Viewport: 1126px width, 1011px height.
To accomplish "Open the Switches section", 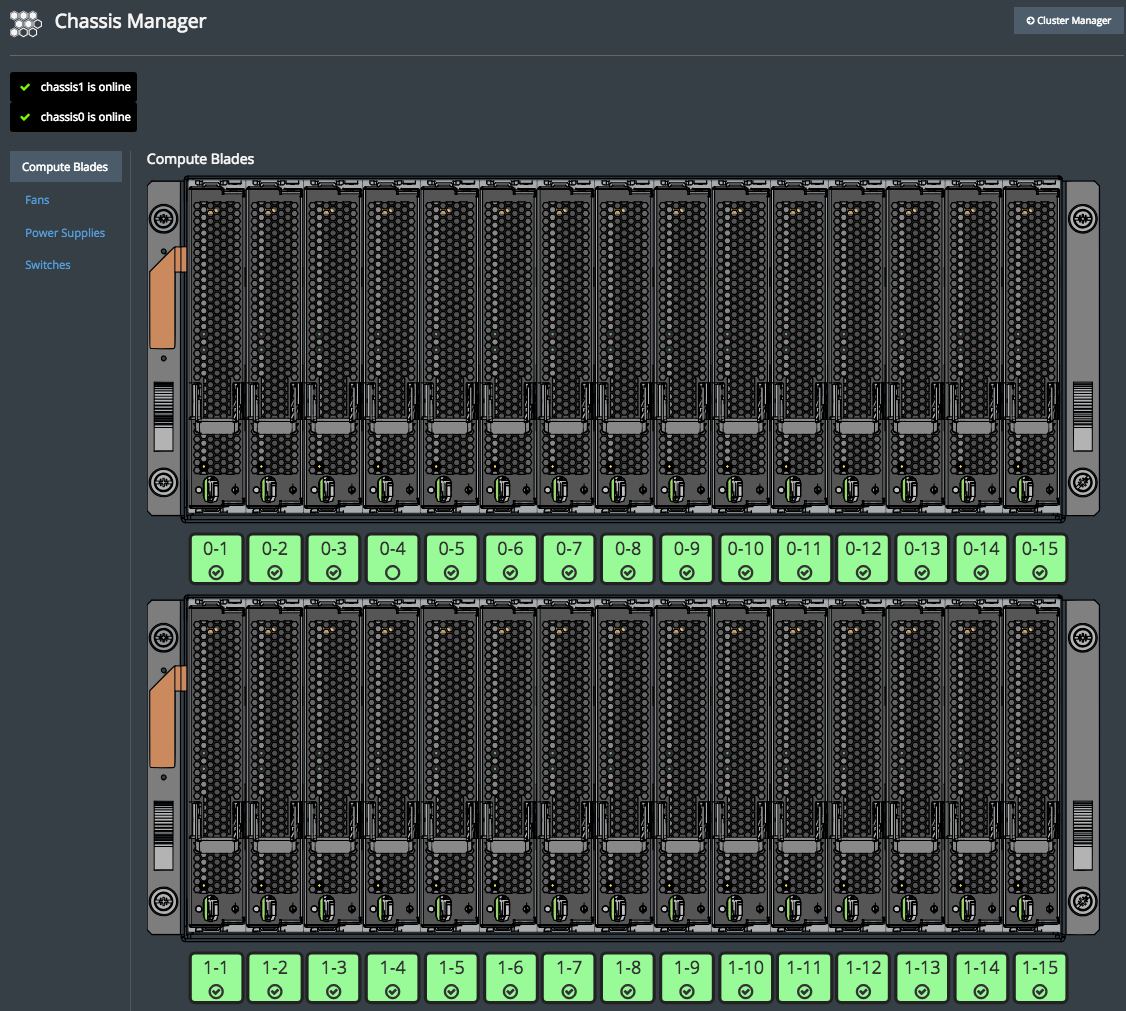I will click(48, 265).
